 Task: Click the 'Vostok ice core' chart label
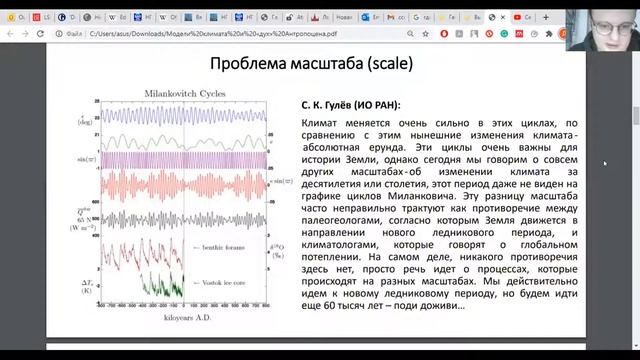point(224,282)
